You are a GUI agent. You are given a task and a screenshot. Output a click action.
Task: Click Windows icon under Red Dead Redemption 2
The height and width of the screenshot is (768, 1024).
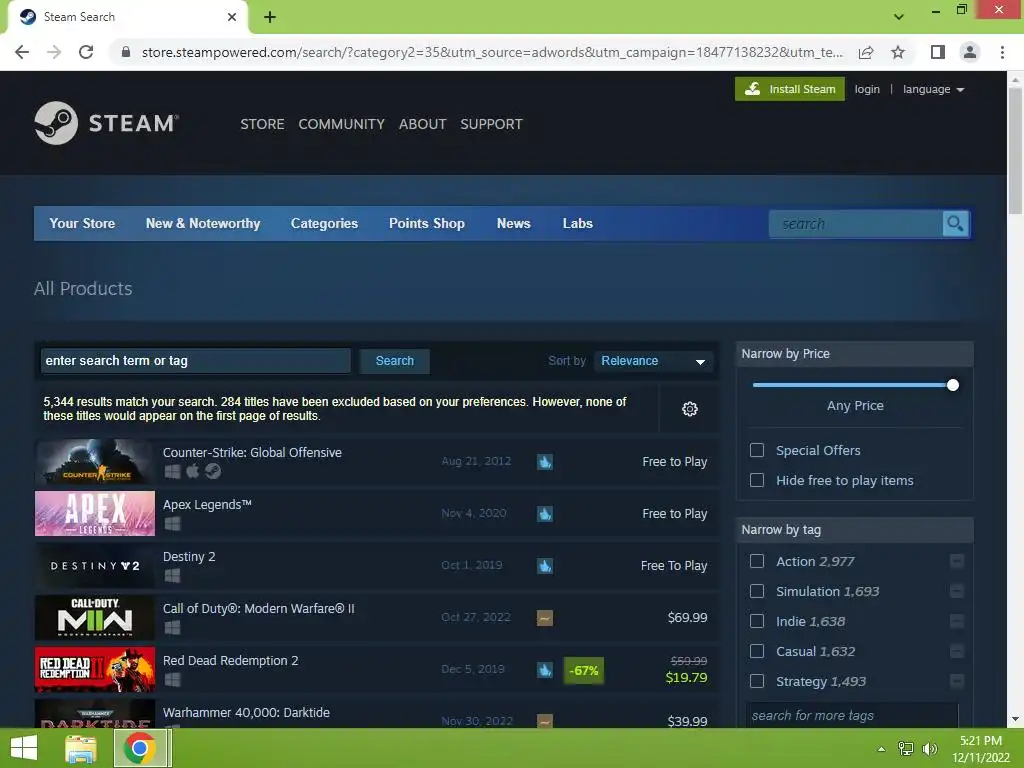click(172, 680)
